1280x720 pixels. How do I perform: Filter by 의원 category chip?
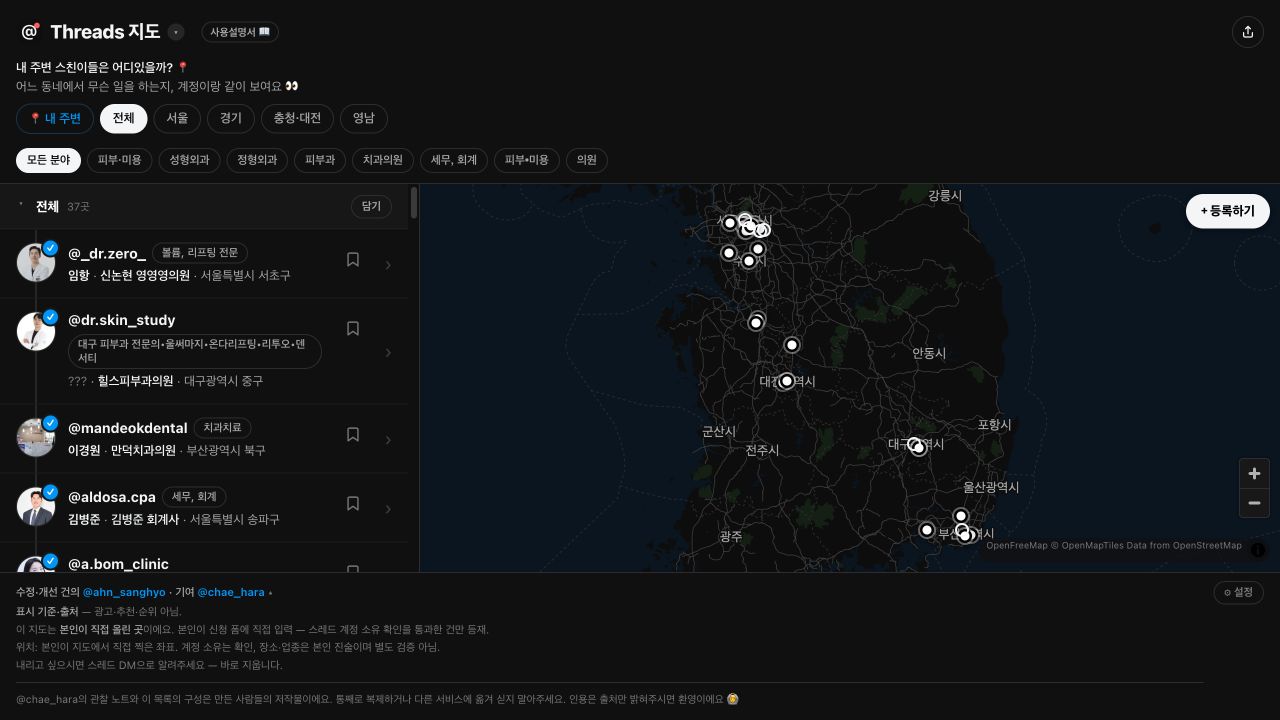587,160
